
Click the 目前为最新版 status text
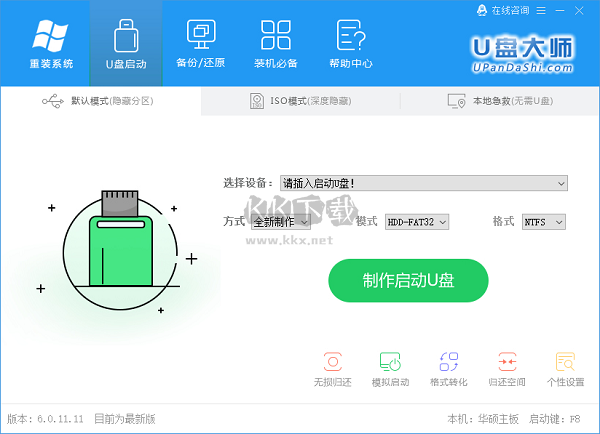click(125, 419)
